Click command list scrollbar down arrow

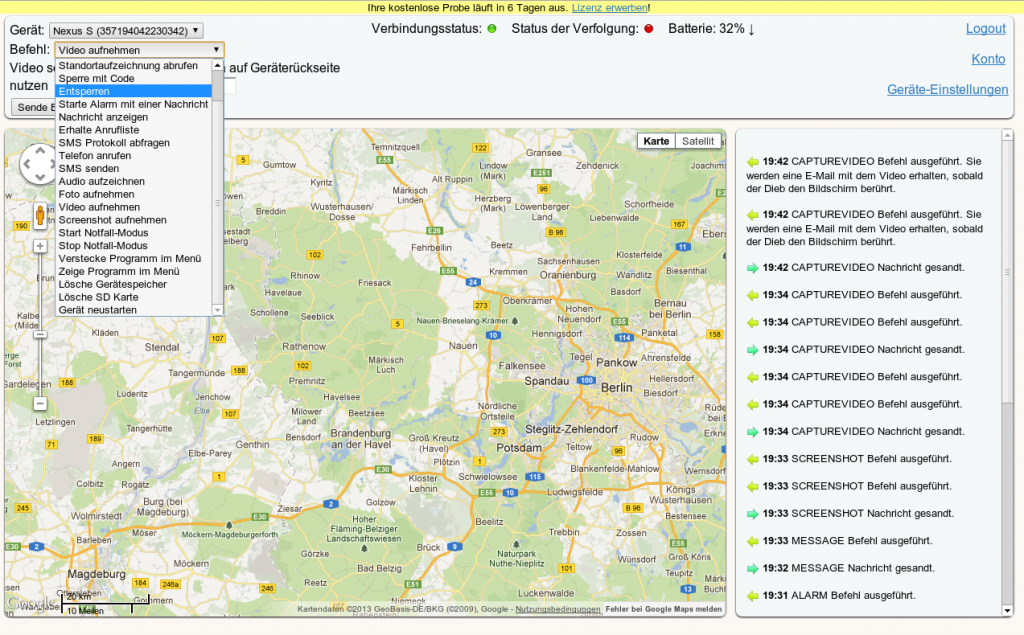pos(217,310)
